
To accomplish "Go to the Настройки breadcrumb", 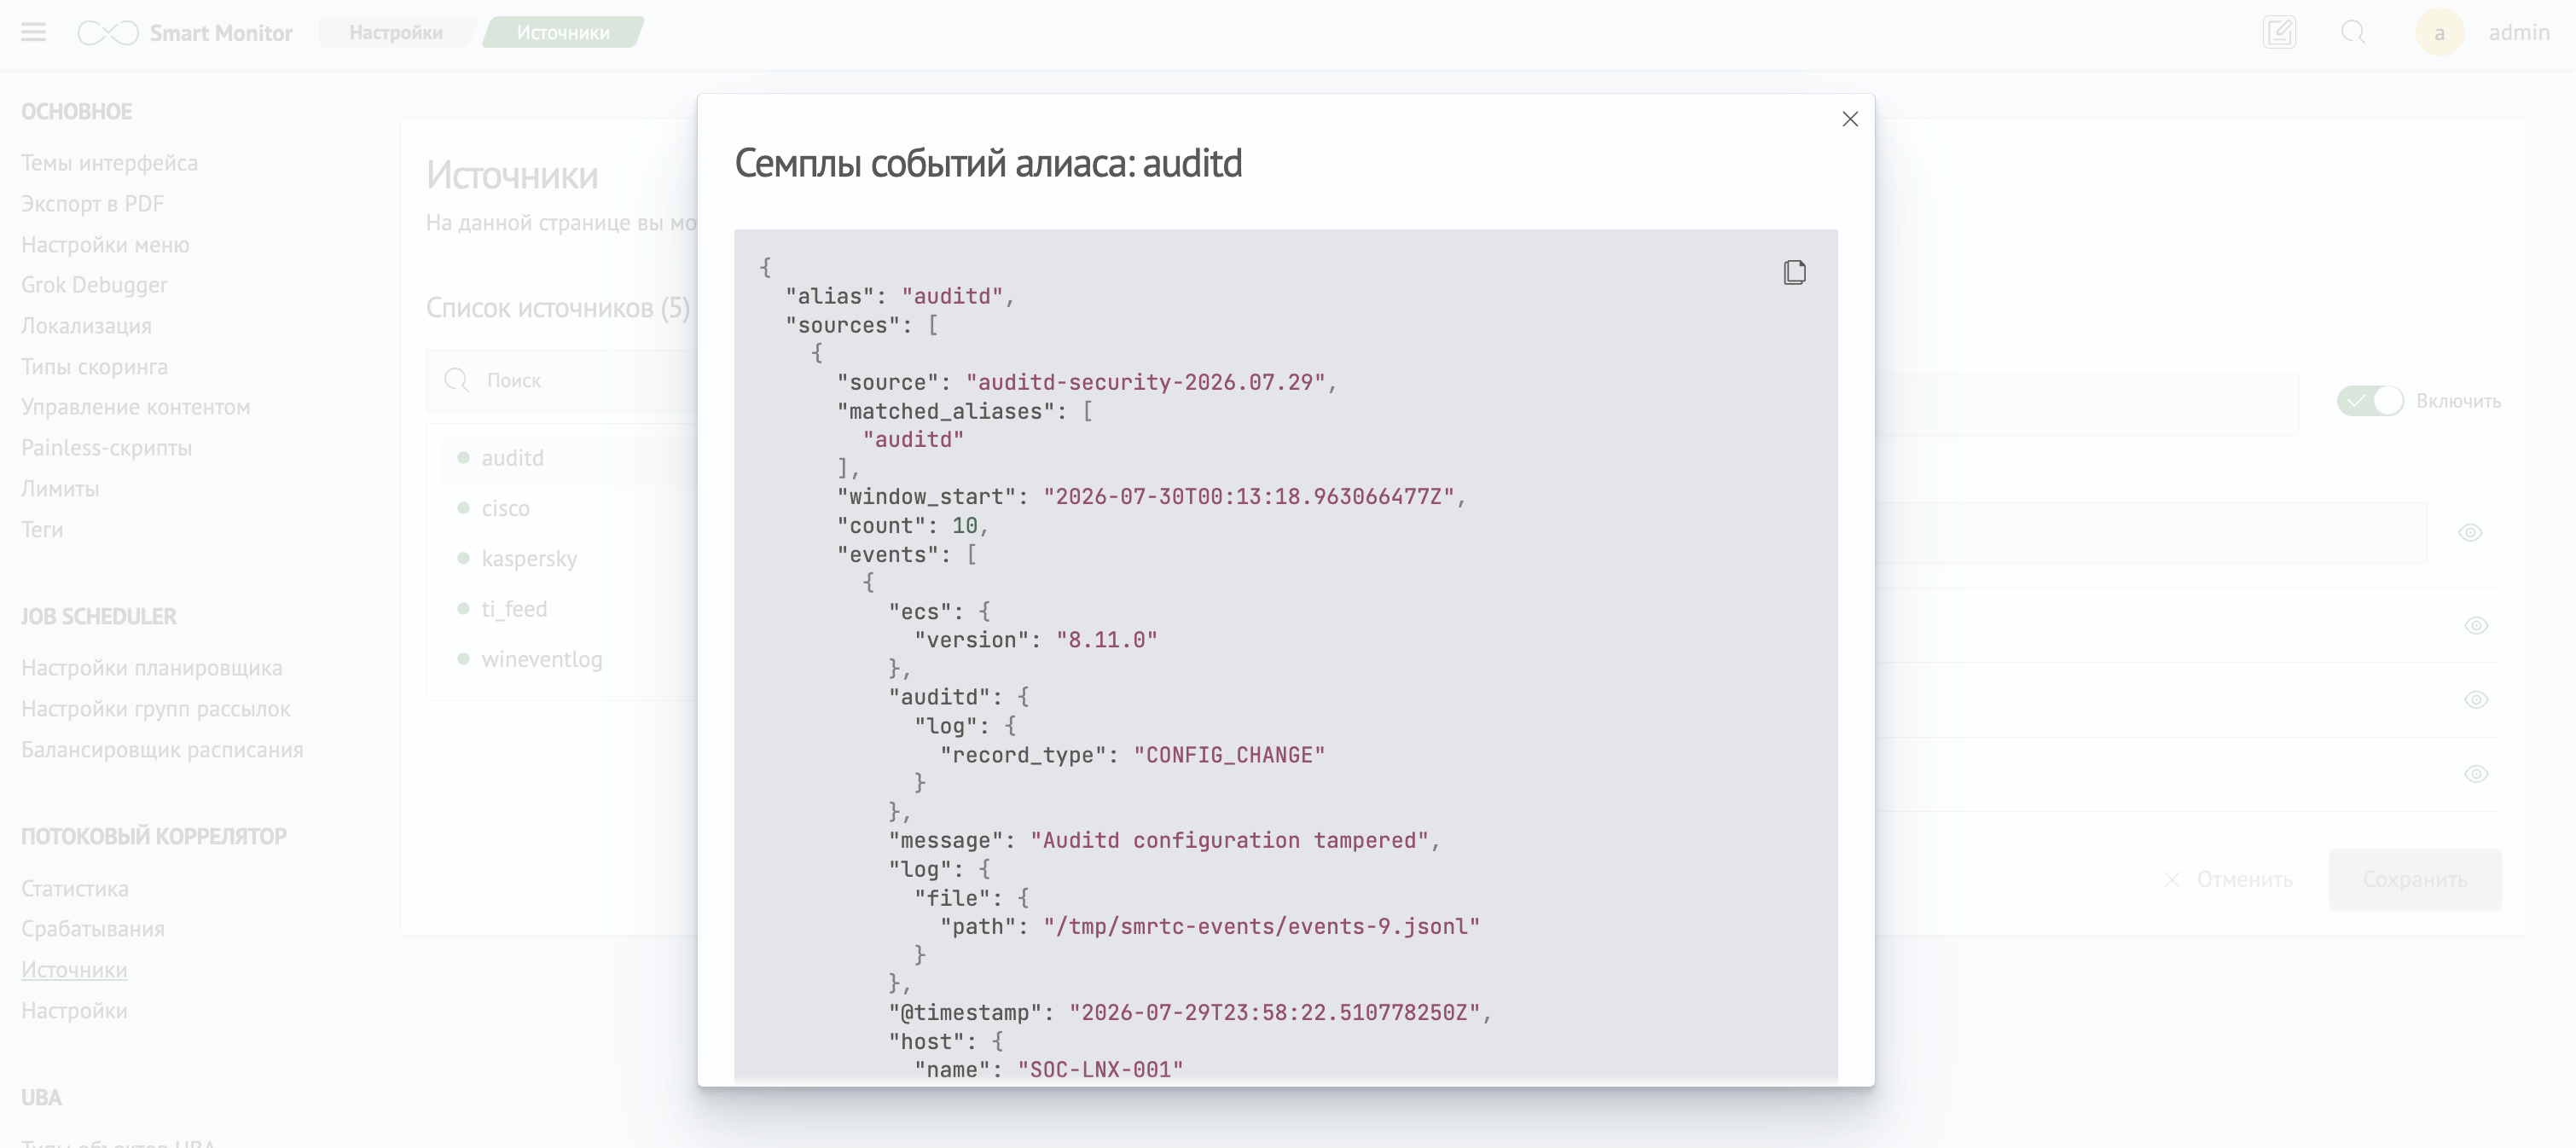I will coord(396,33).
